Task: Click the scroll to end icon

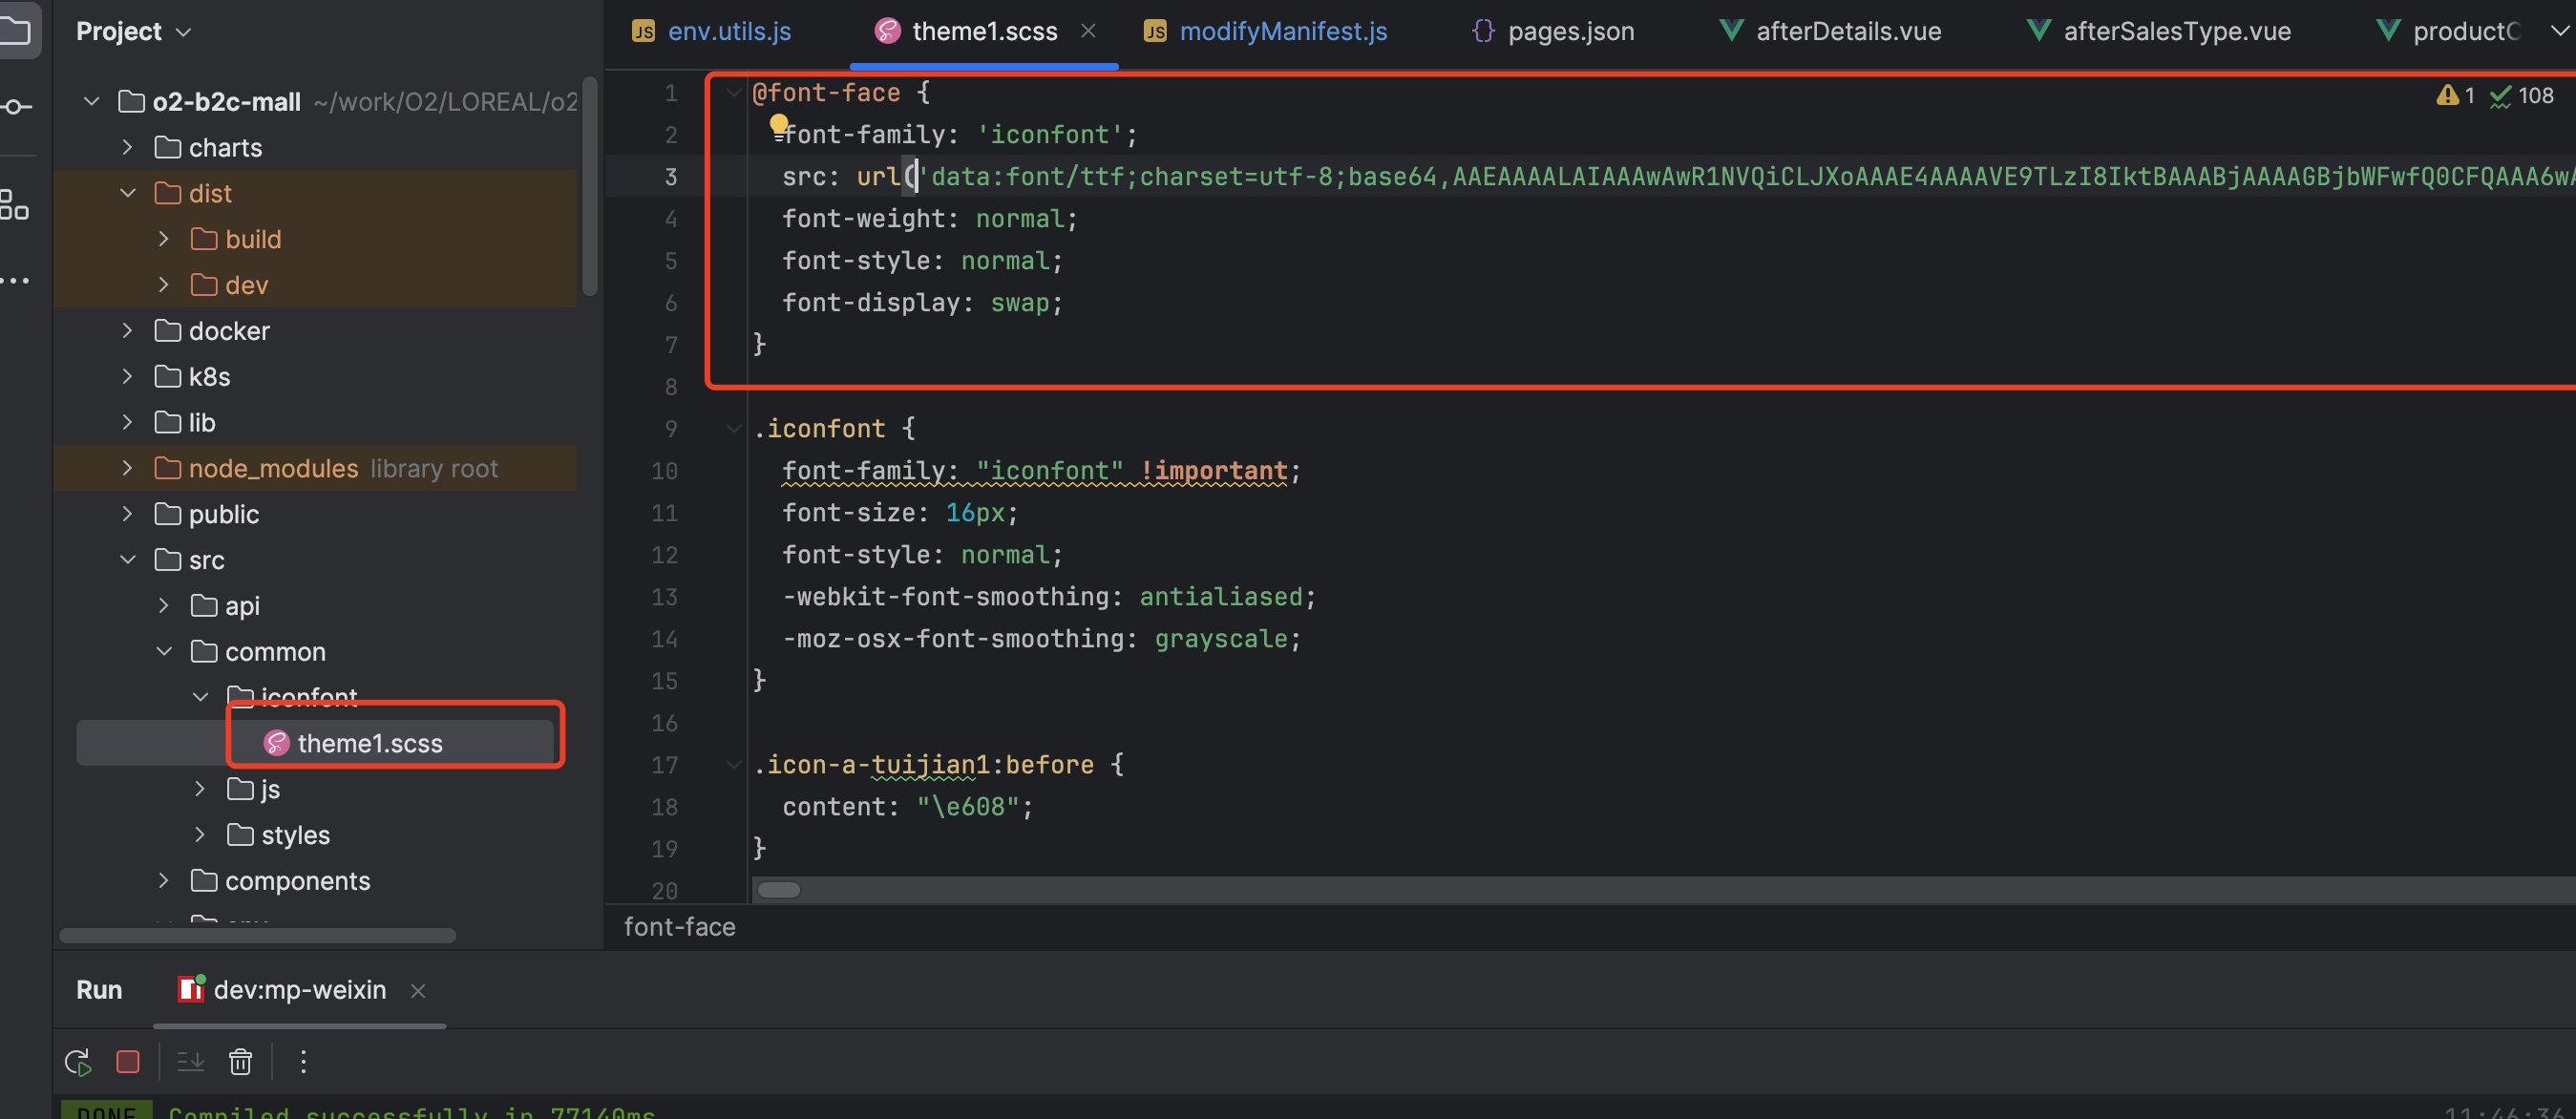Action: (190, 1061)
